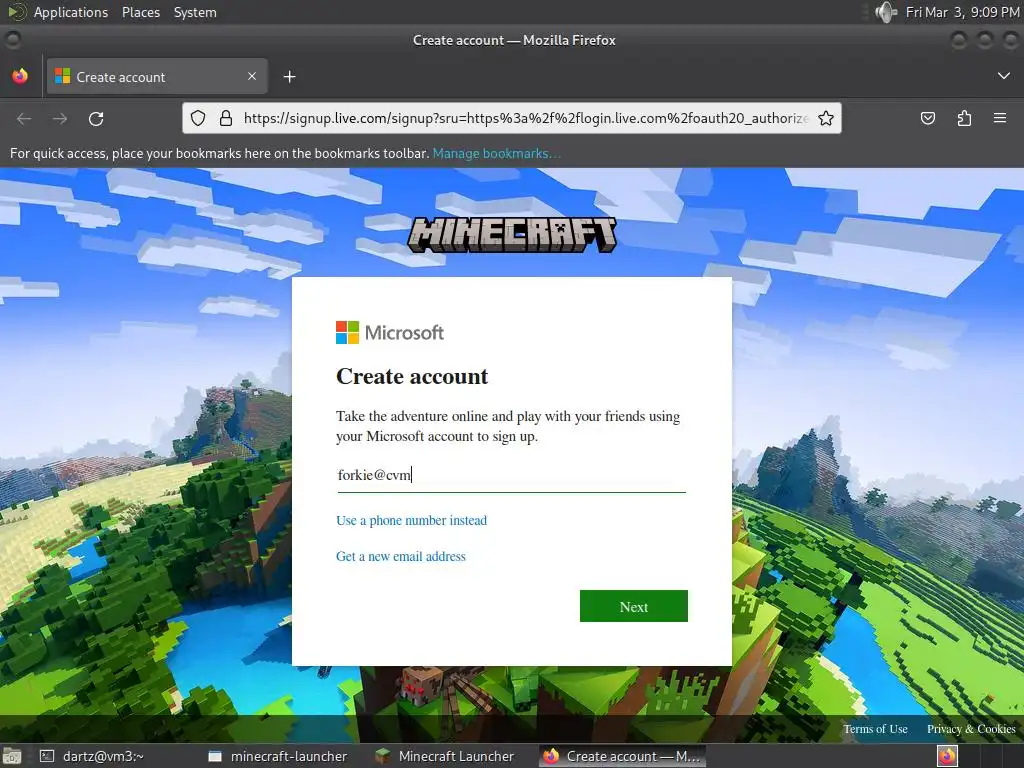The image size is (1024, 768).
Task: Open the Firefox hamburger menu
Action: (x=1000, y=118)
